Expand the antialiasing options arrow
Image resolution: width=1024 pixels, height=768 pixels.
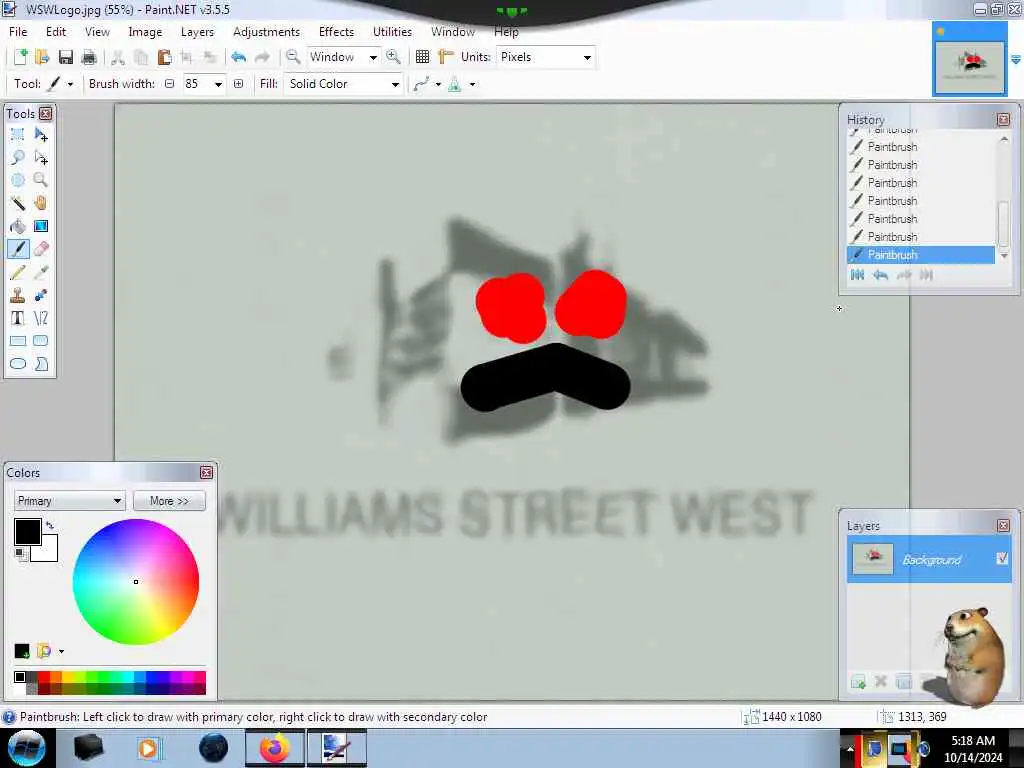point(438,84)
